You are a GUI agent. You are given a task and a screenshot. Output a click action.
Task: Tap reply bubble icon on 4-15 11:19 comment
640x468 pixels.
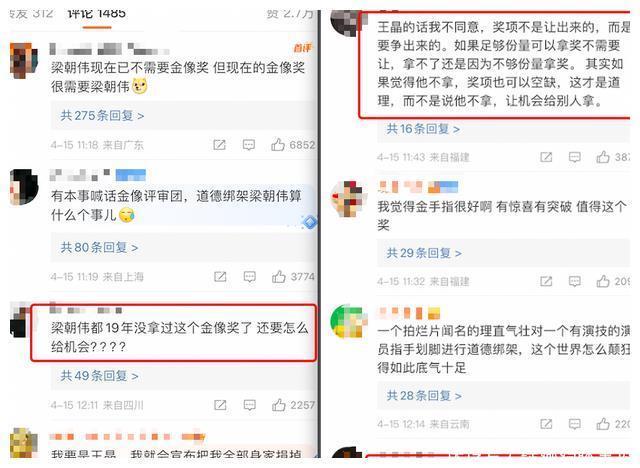pyautogui.click(x=249, y=277)
